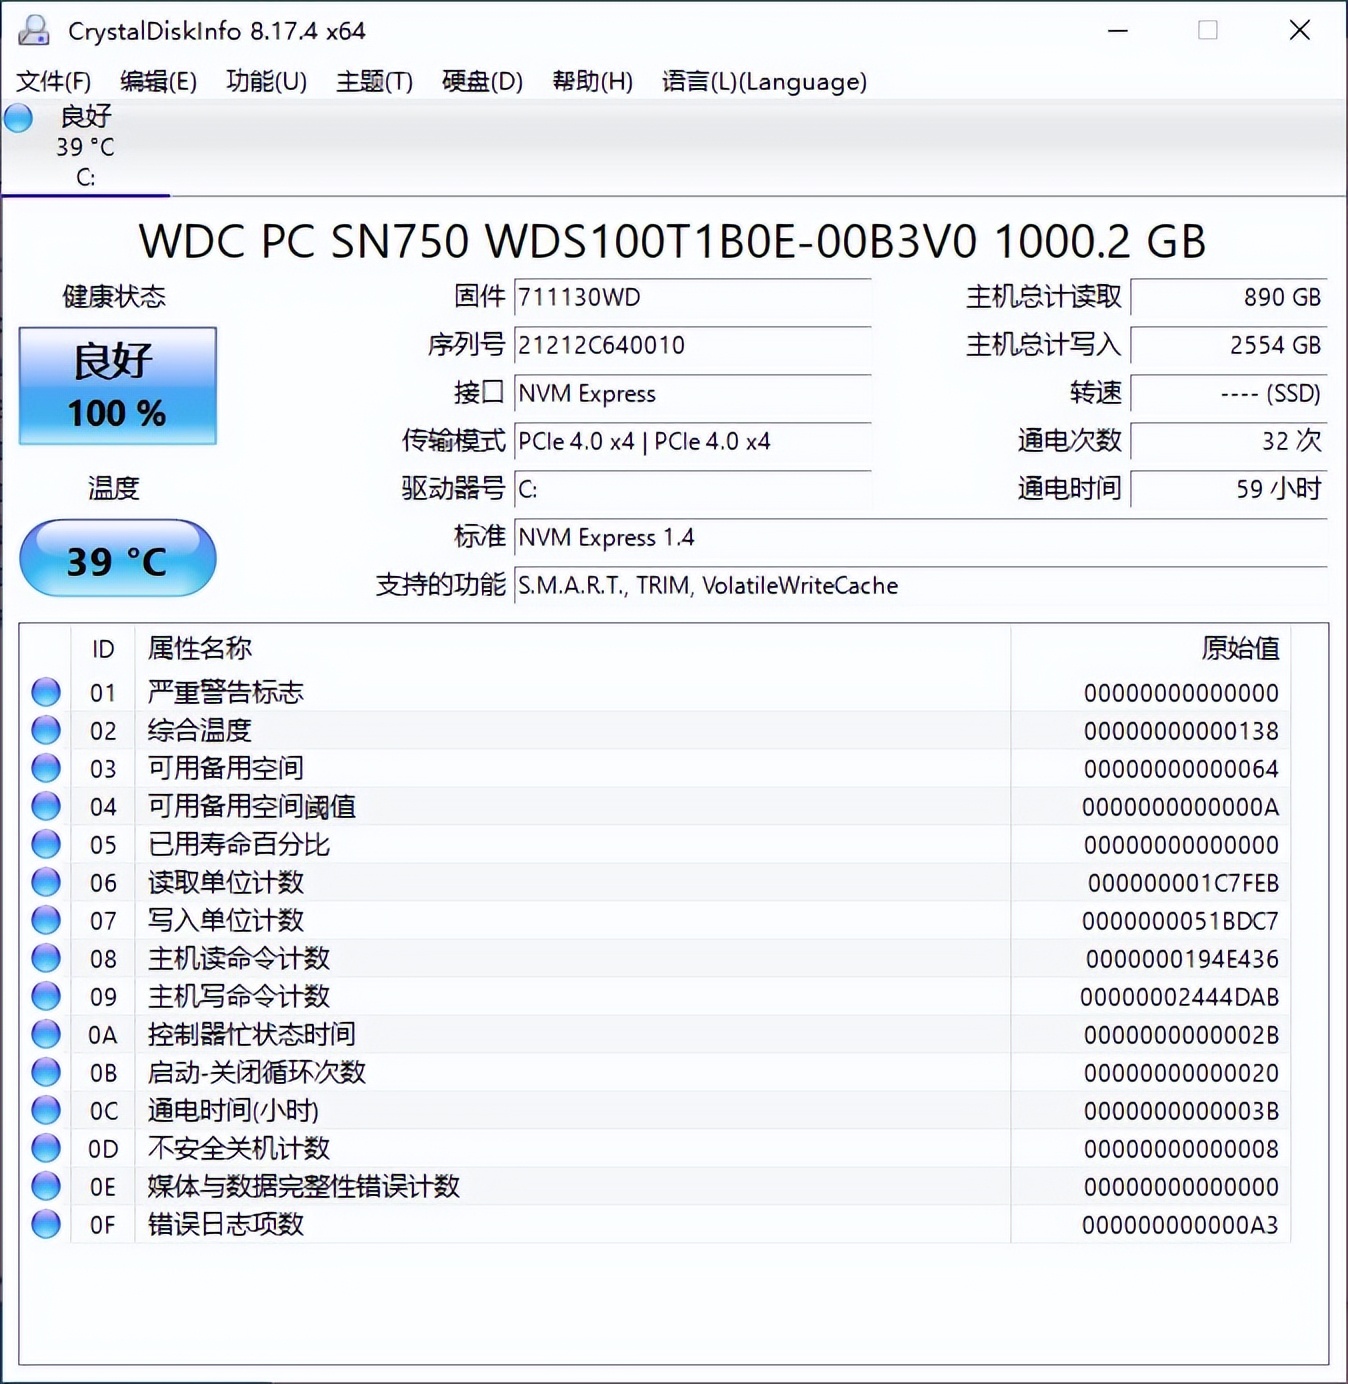Viewport: 1348px width, 1384px height.
Task: Open the 帮助(H) menu
Action: 592,82
